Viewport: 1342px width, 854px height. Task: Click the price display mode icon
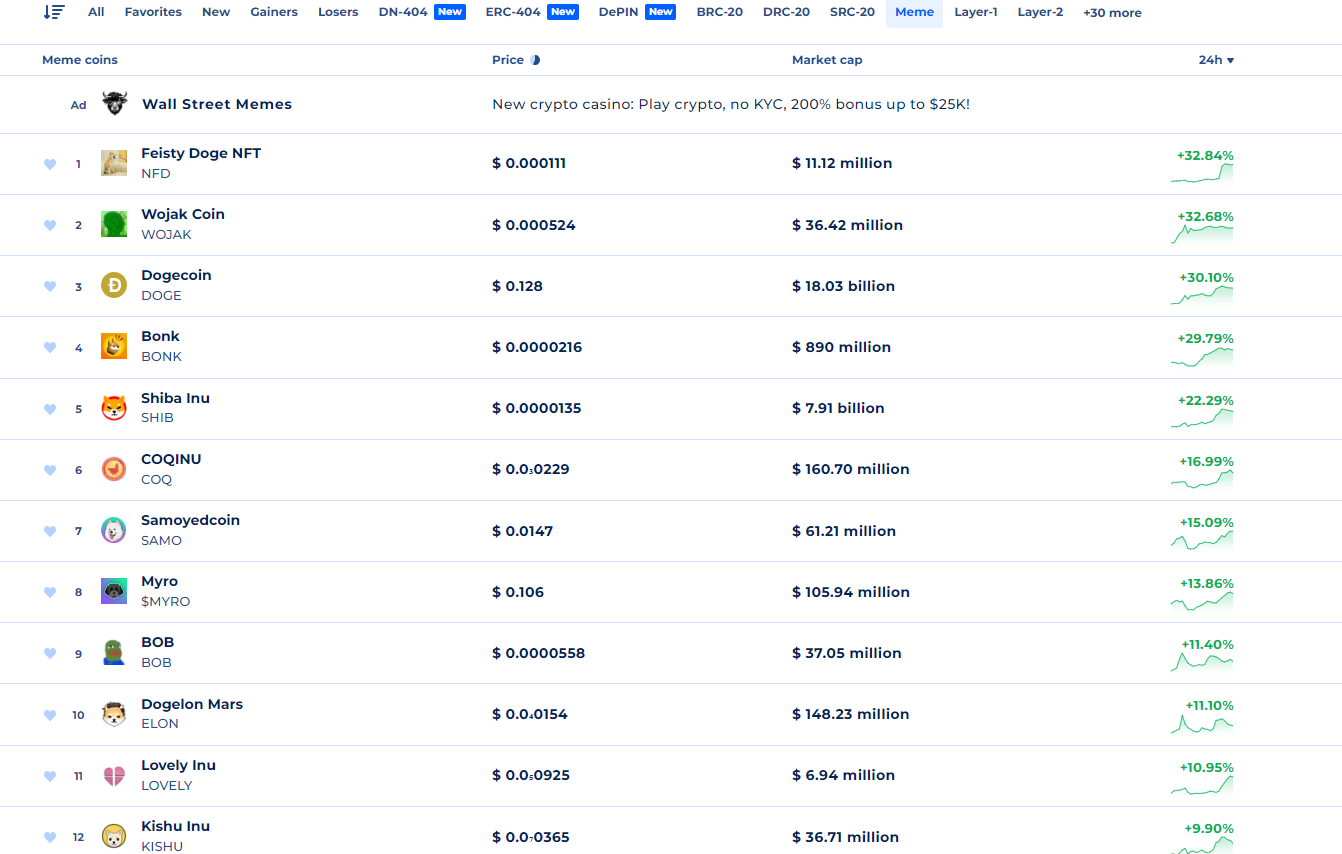click(x=535, y=60)
